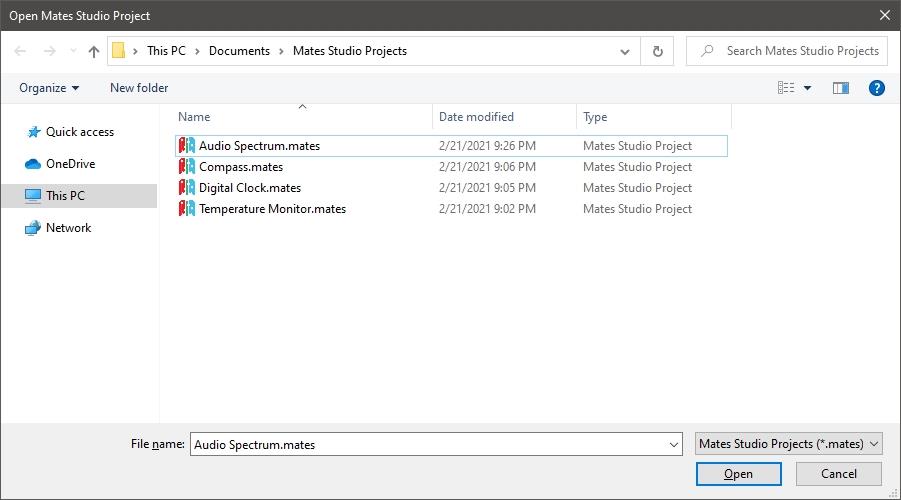Select the Digital Clock.mates file

(x=451, y=188)
